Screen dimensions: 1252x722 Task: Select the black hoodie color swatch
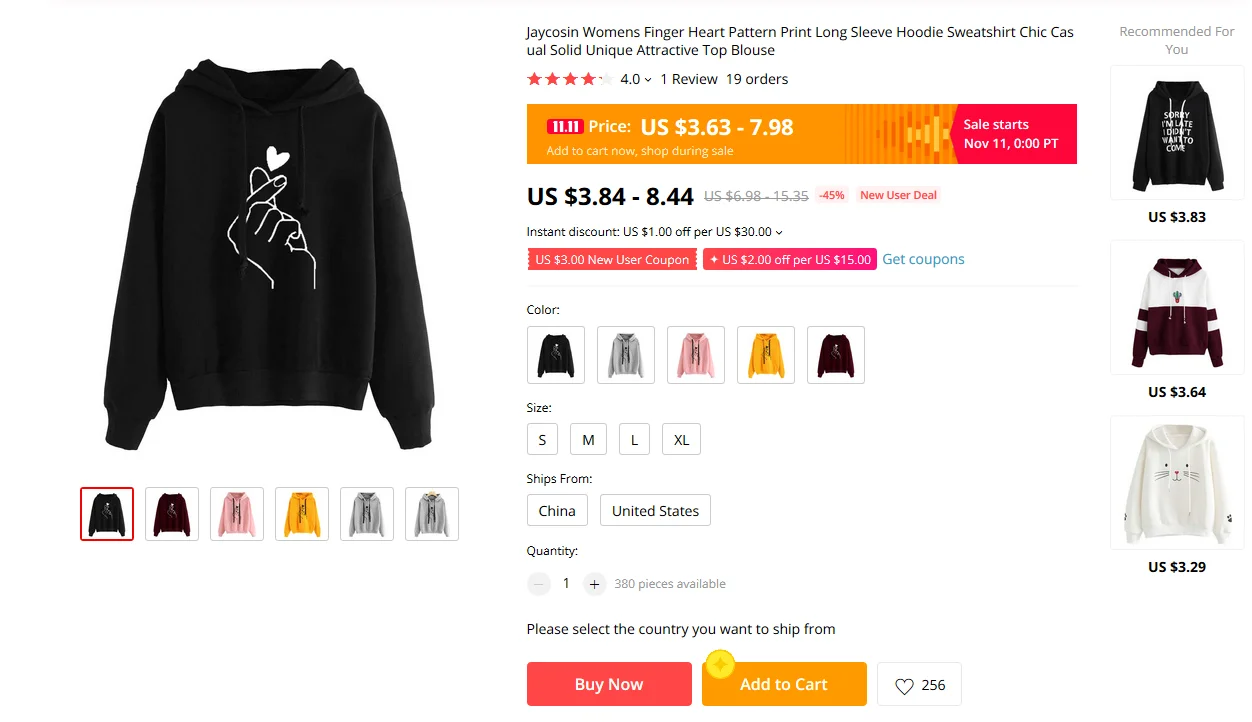click(556, 355)
